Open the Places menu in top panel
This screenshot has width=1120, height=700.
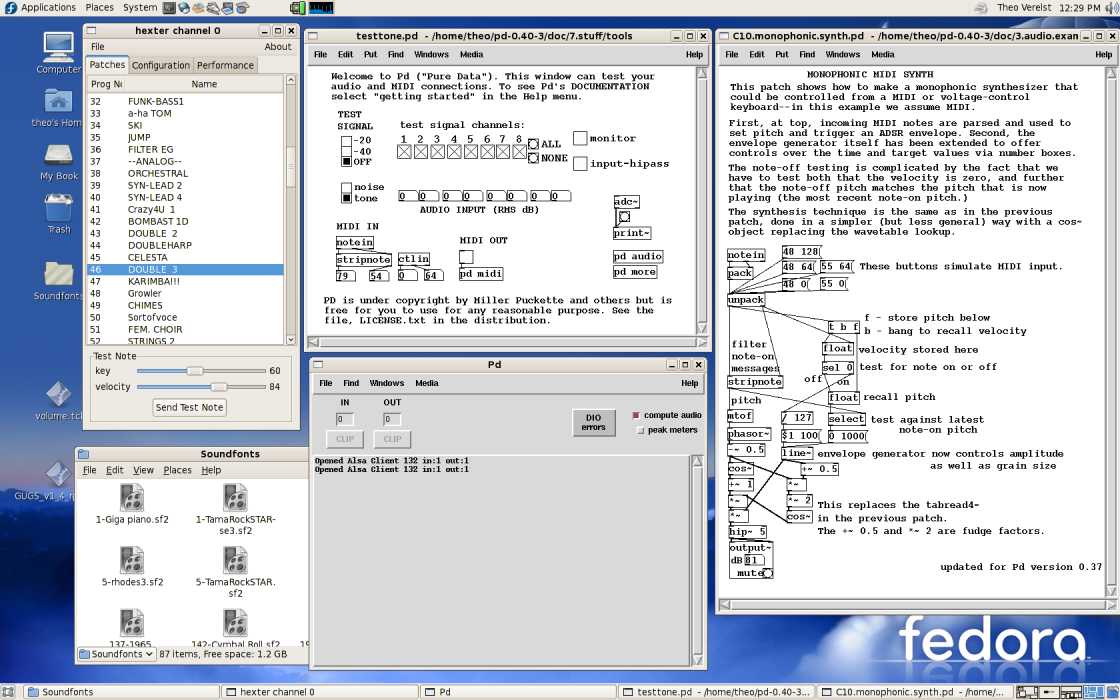99,7
